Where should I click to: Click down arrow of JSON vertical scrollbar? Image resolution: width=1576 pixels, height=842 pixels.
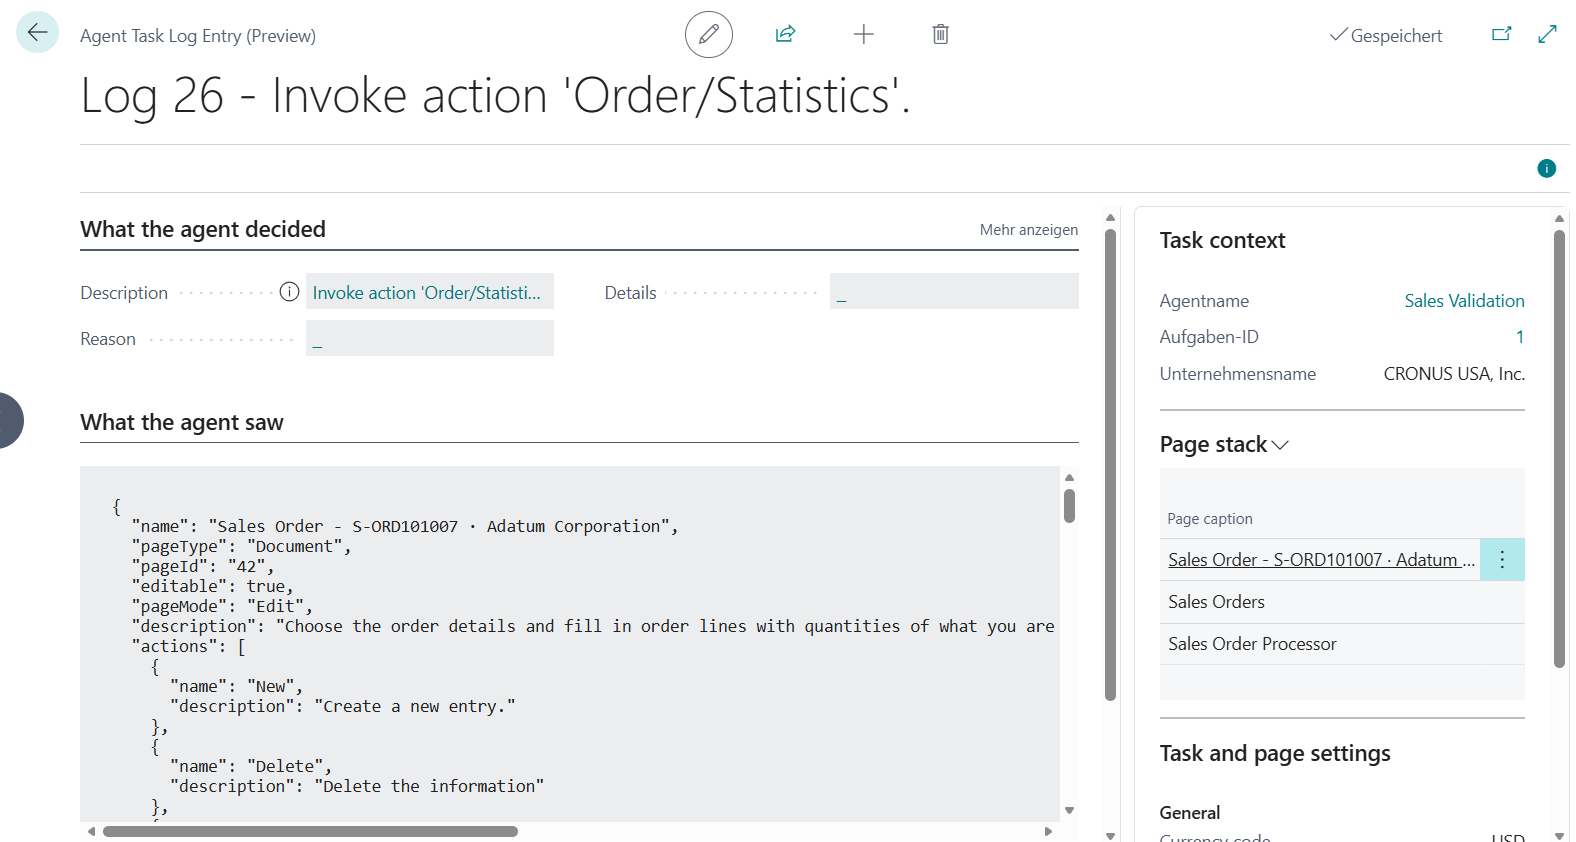pos(1069,811)
